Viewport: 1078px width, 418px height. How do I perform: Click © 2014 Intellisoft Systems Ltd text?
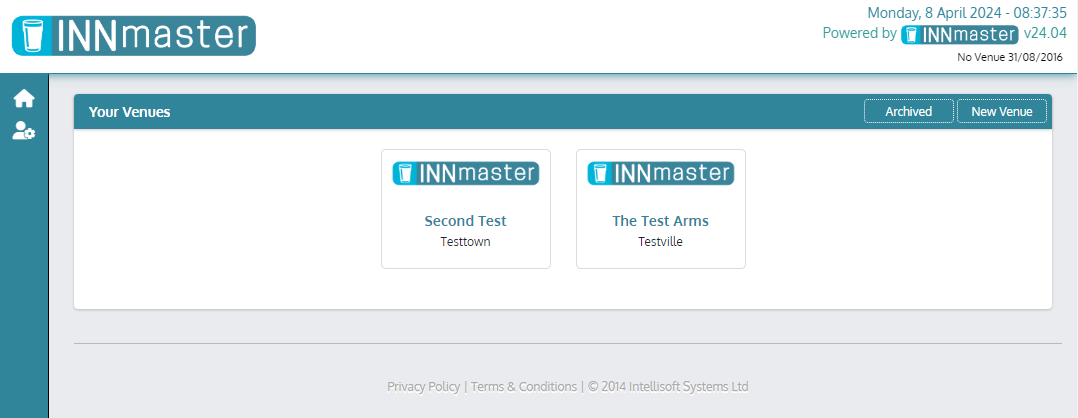click(x=668, y=386)
